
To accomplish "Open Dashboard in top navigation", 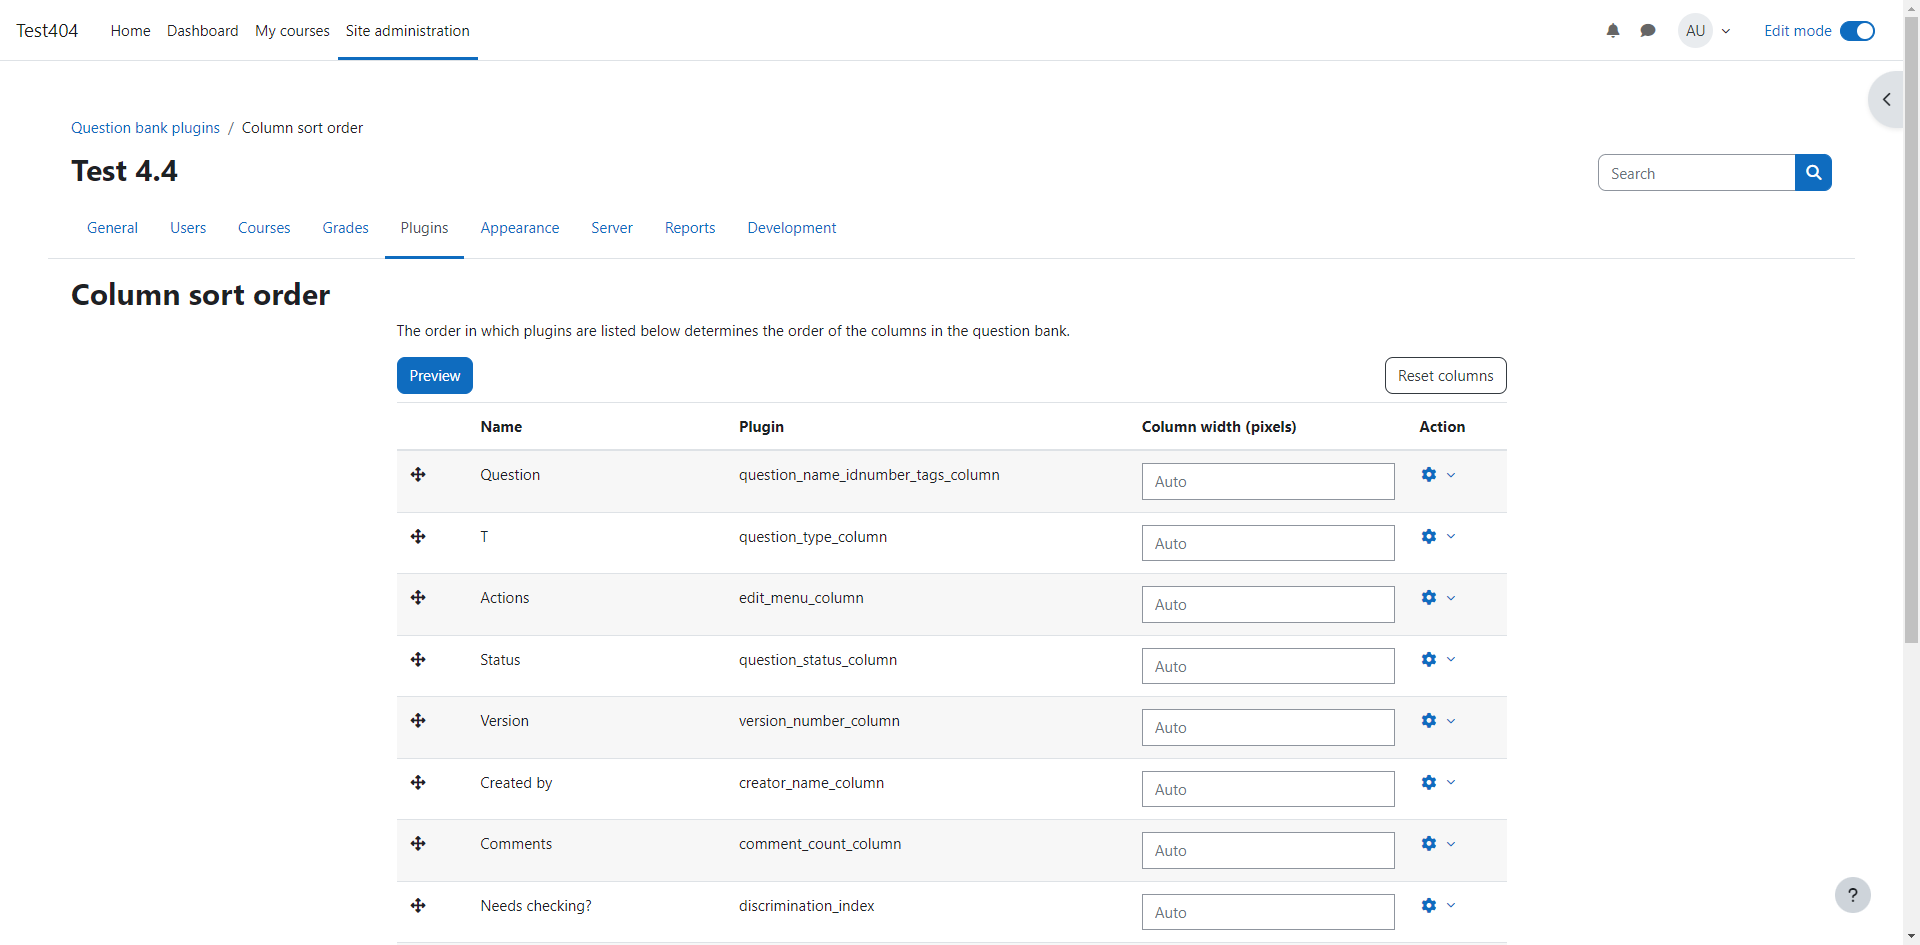I will [203, 31].
